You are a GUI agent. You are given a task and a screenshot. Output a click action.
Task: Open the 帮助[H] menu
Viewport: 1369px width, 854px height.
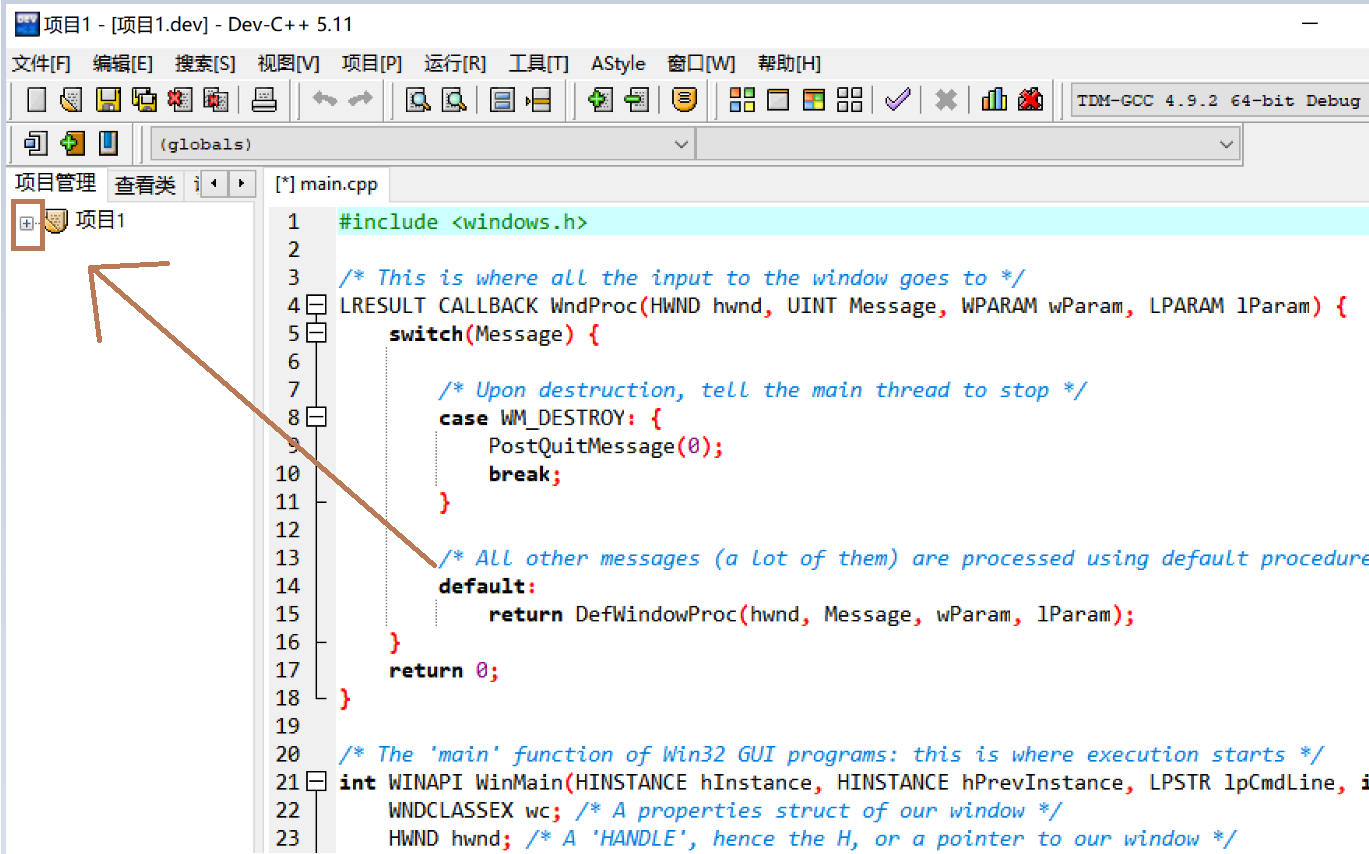tap(789, 64)
